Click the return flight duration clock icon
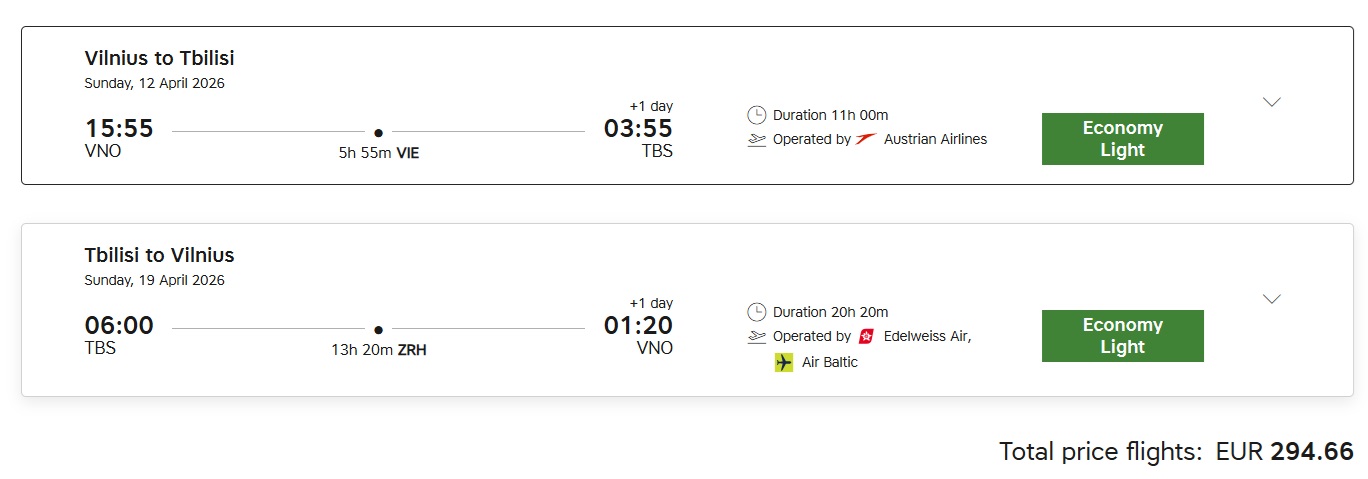Image resolution: width=1368 pixels, height=479 pixels. [x=757, y=312]
